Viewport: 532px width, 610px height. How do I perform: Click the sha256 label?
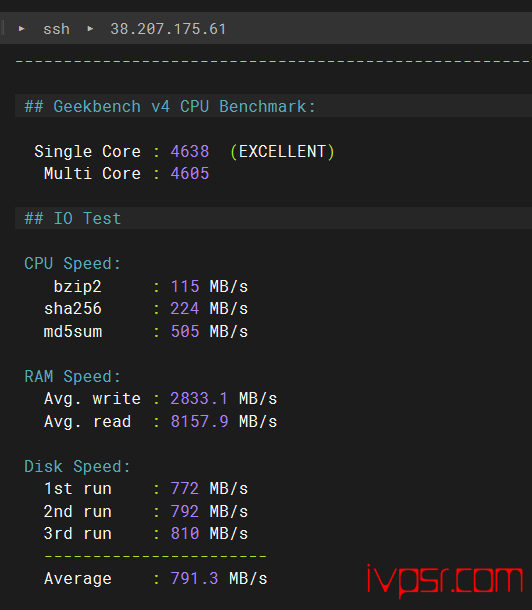pyautogui.click(x=73, y=309)
